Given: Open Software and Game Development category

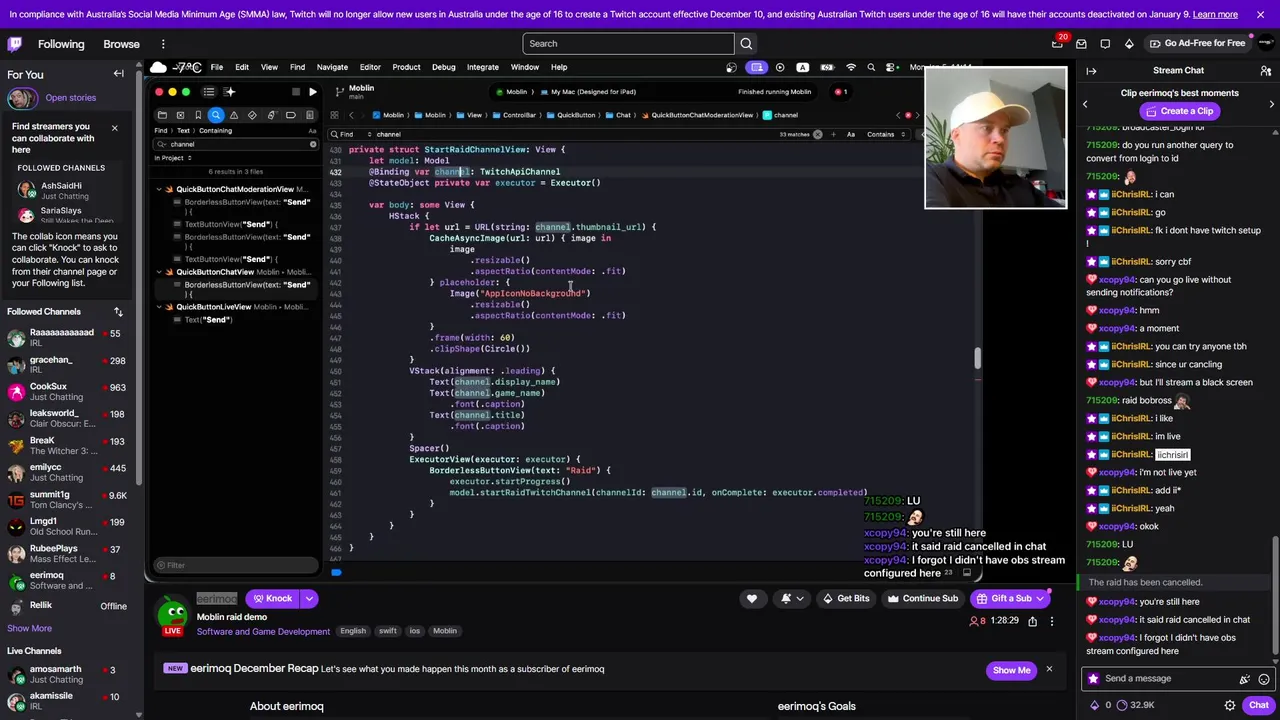Looking at the screenshot, I should coord(263,632).
